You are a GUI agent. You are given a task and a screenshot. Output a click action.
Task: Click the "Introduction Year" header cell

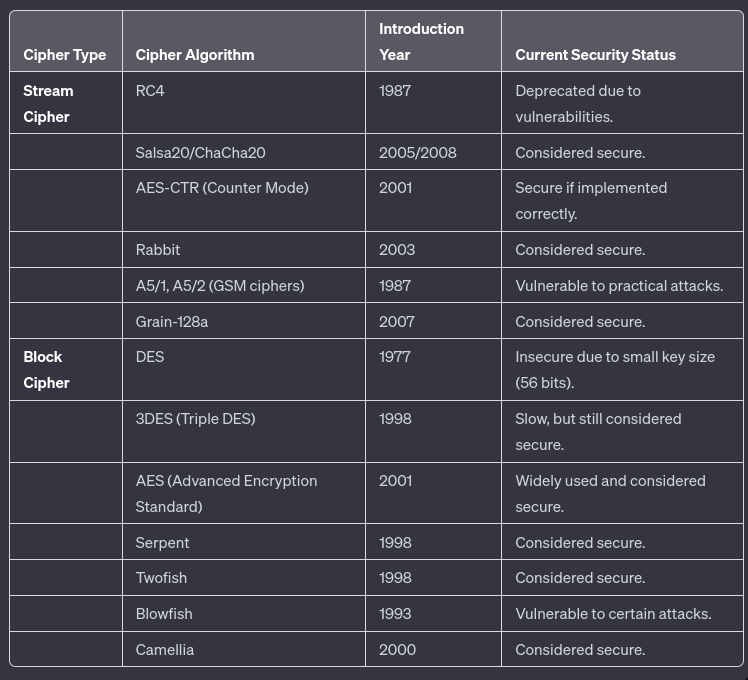click(x=421, y=42)
